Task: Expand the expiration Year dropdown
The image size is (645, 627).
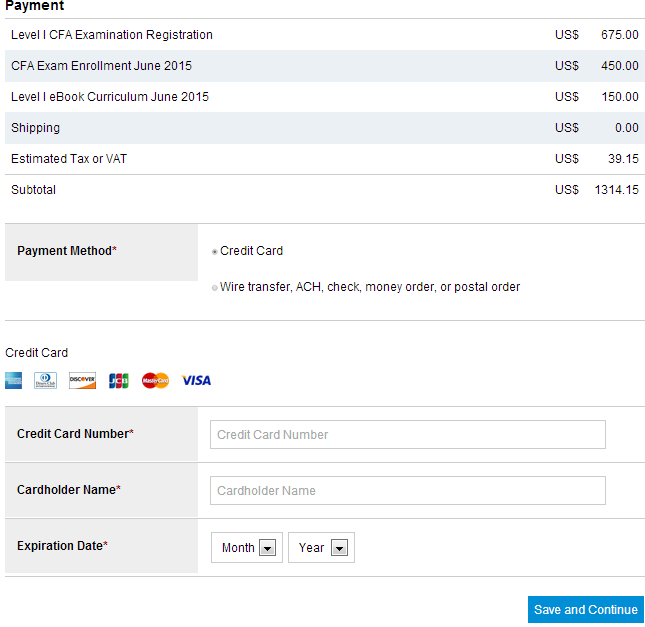Action: pos(321,547)
